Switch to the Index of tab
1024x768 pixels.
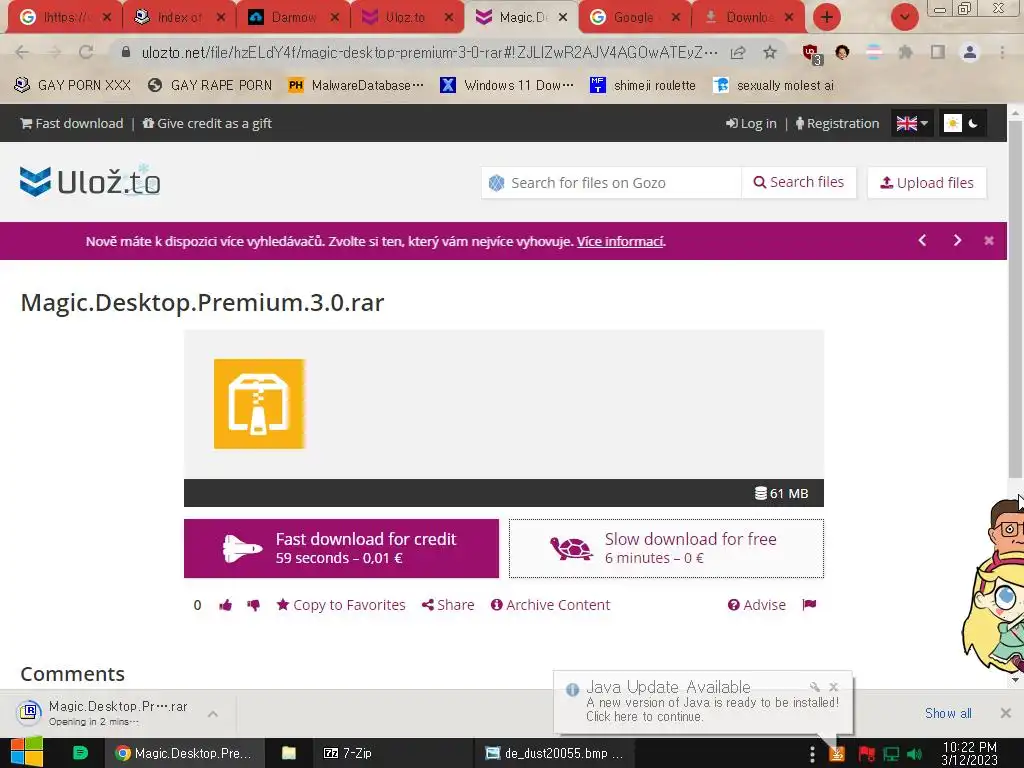[179, 18]
